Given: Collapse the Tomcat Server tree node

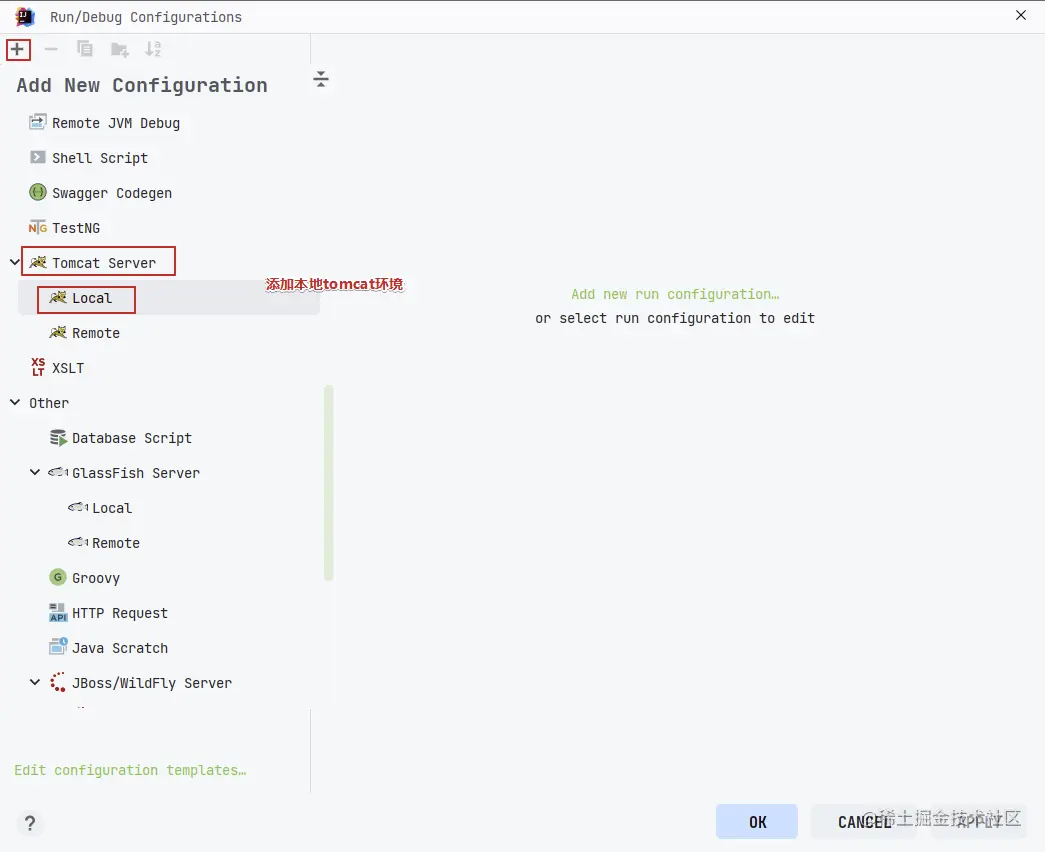Looking at the screenshot, I should coord(15,262).
